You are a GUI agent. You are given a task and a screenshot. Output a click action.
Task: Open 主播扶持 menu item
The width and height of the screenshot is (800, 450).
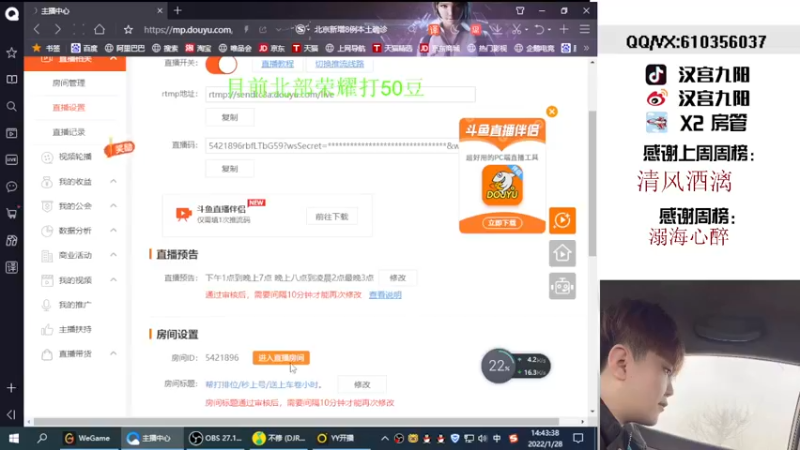coord(75,329)
